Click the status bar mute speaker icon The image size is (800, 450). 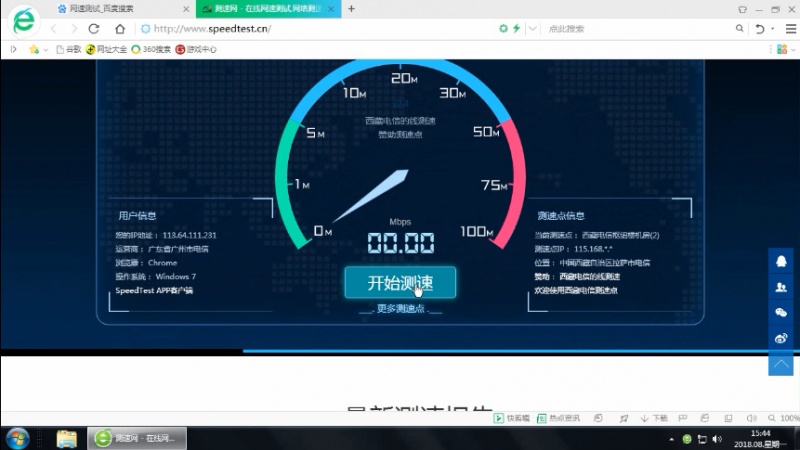(x=752, y=418)
